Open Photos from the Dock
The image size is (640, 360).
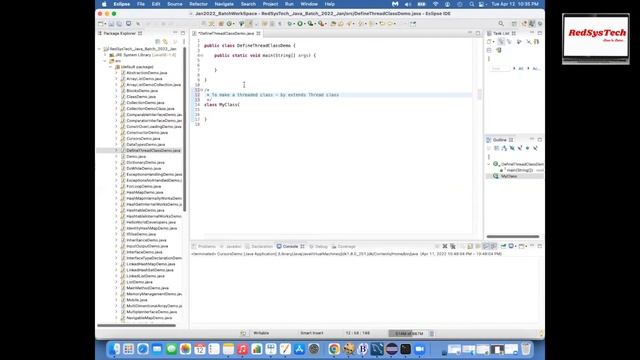click(185, 349)
